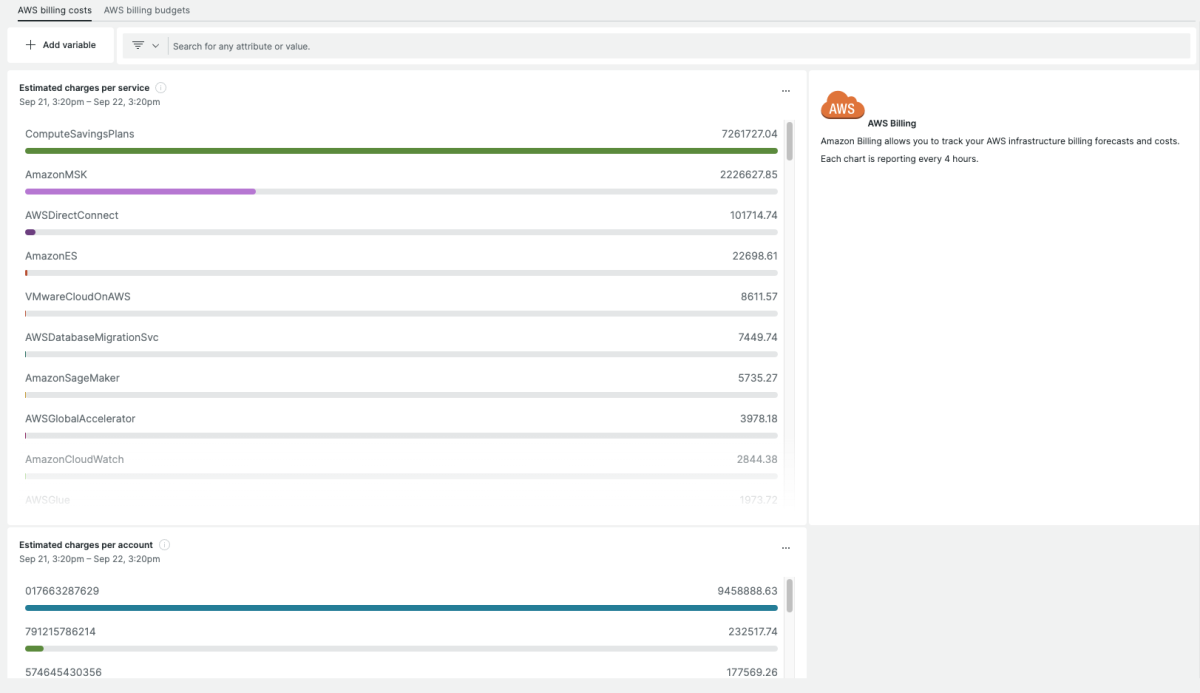
Task: Click the scrollbar in the per service chart
Action: point(789,141)
